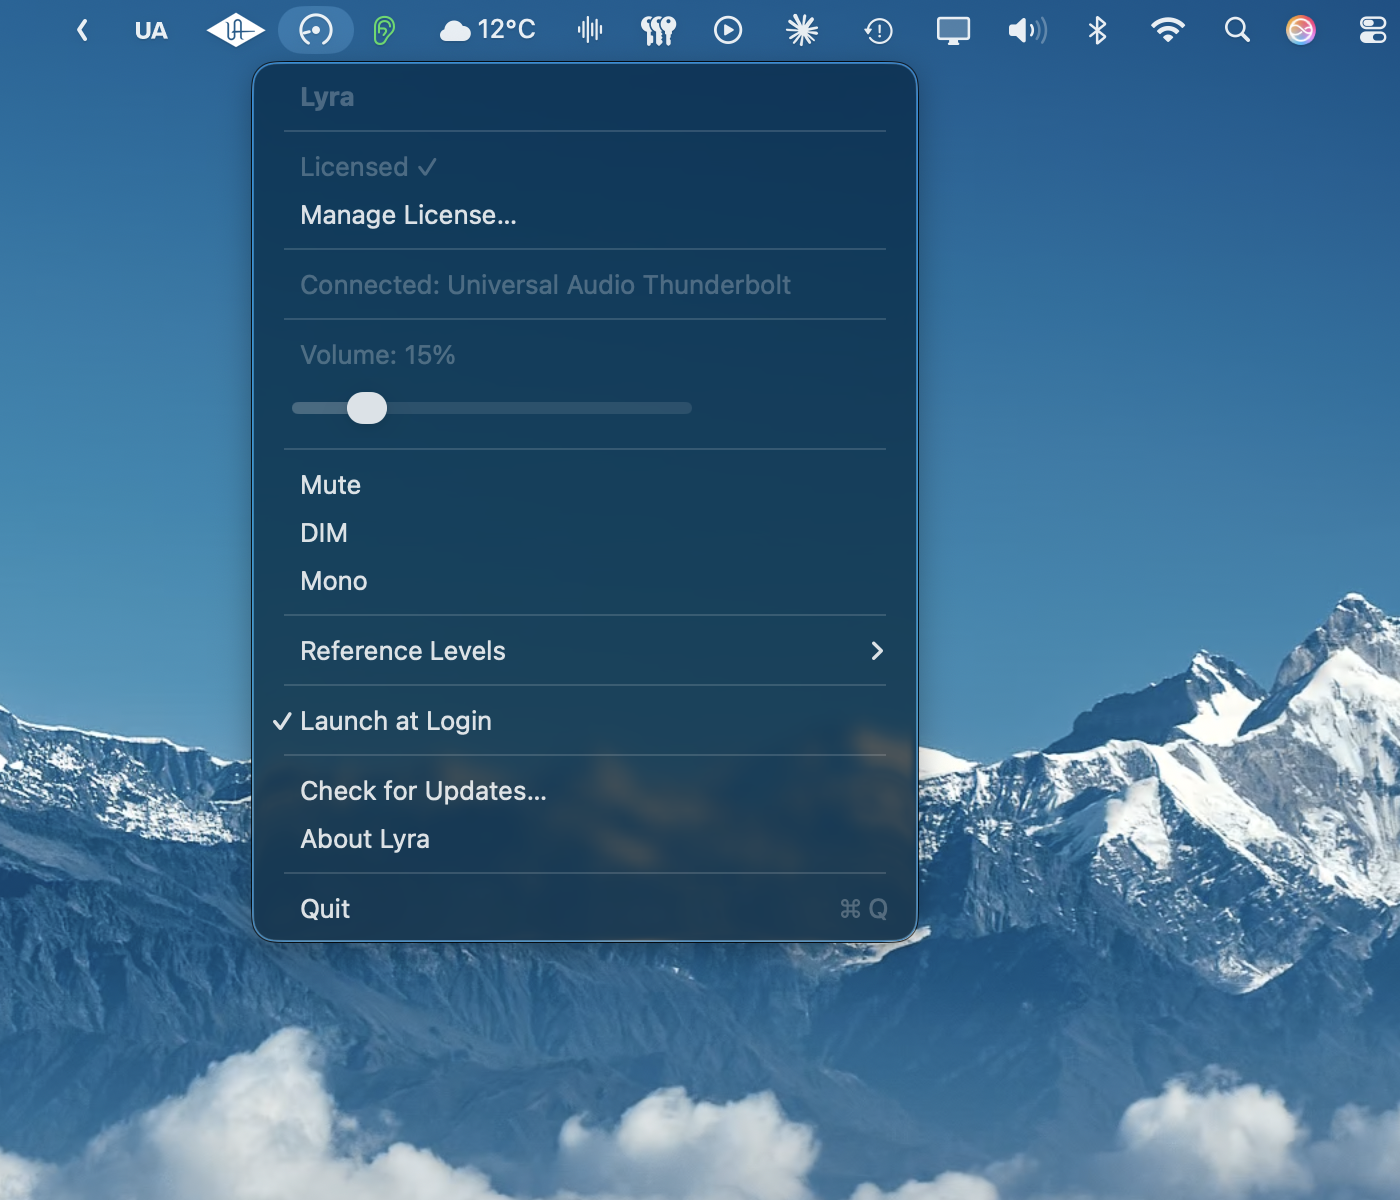
Task: Collapse menu bar icons with left chevron
Action: [x=83, y=31]
